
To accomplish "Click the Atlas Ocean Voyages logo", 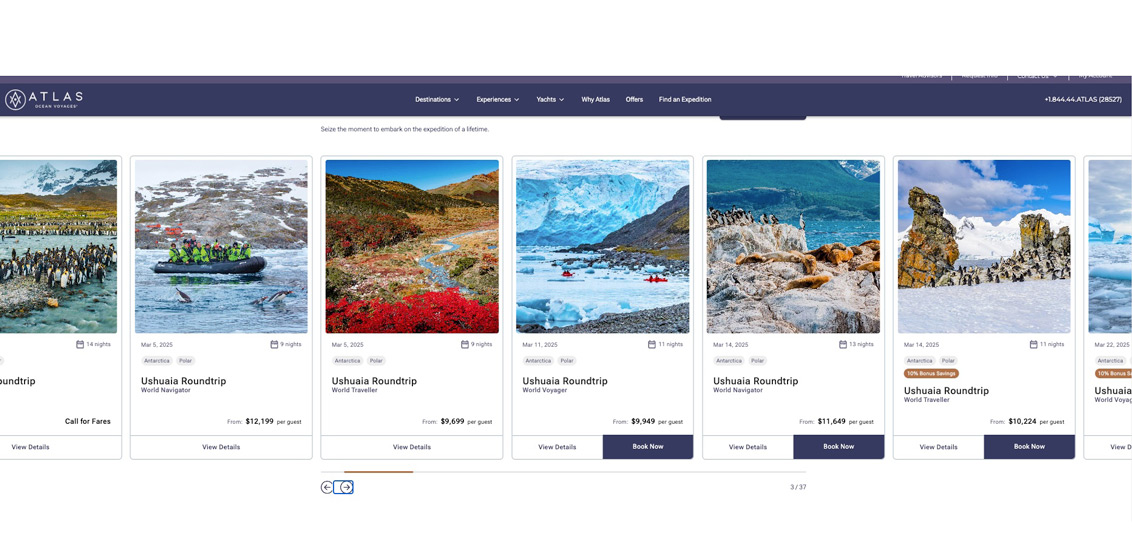I will click(x=44, y=100).
